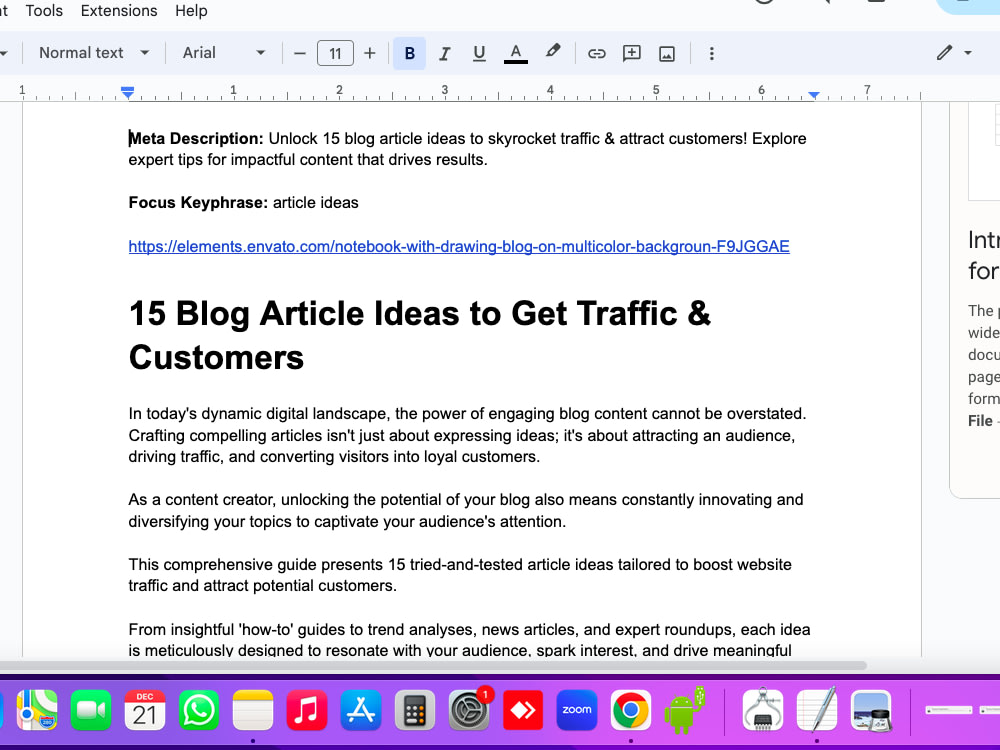Open AnyDesk red icon in Dock

(x=523, y=710)
